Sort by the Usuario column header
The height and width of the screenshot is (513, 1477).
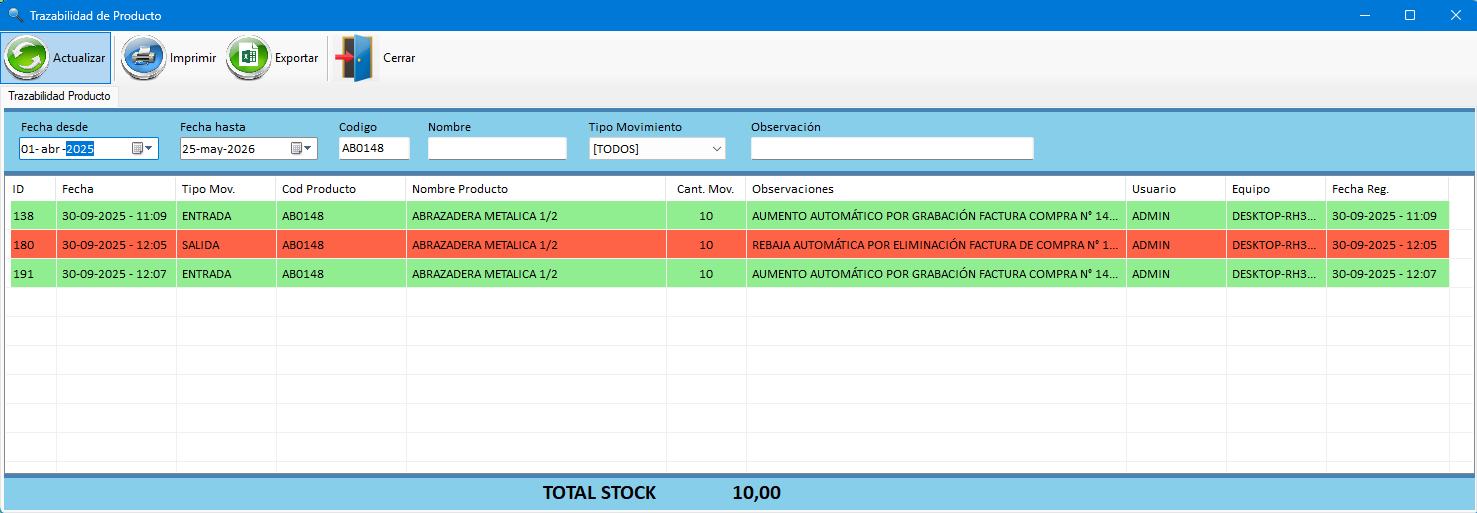click(x=1176, y=189)
